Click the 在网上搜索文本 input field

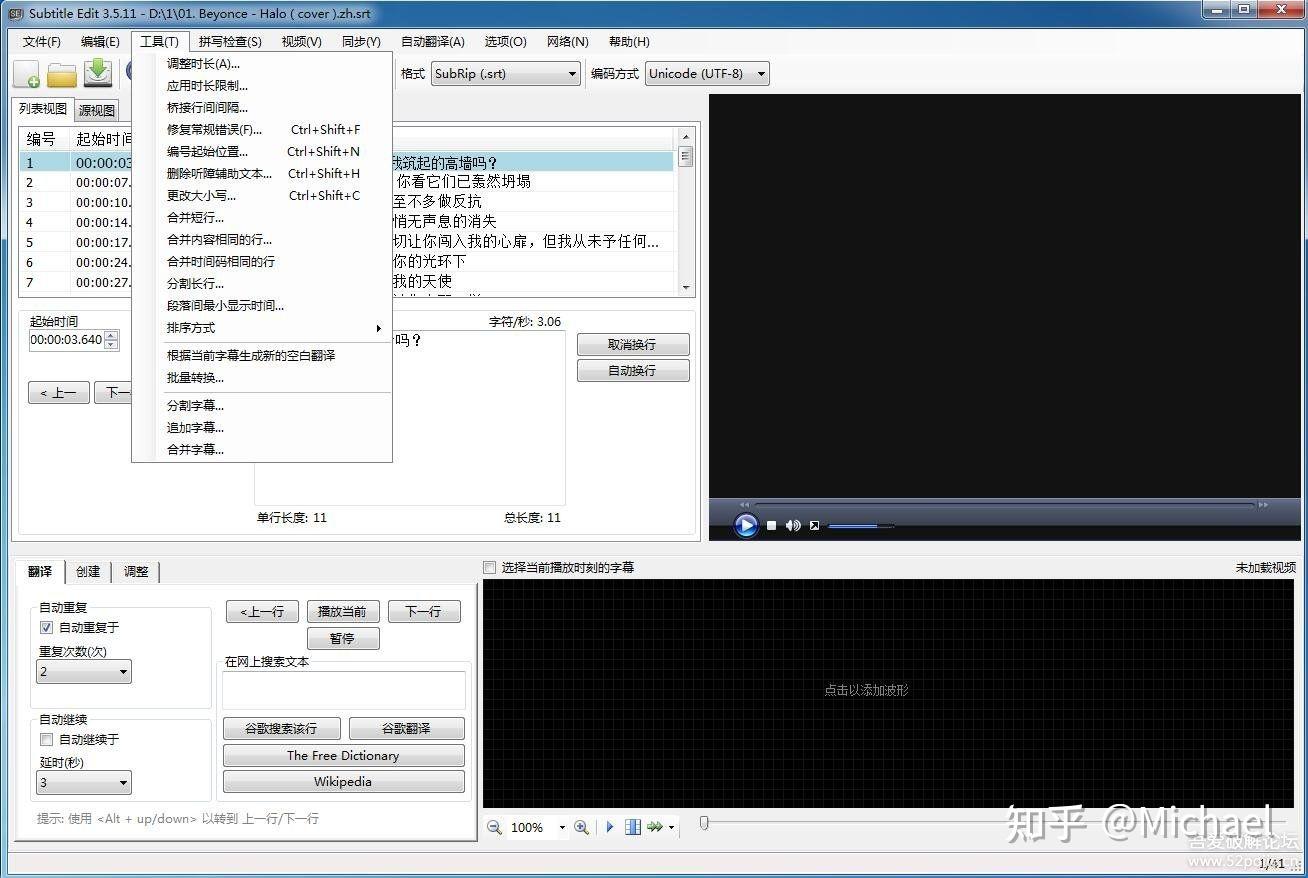343,688
